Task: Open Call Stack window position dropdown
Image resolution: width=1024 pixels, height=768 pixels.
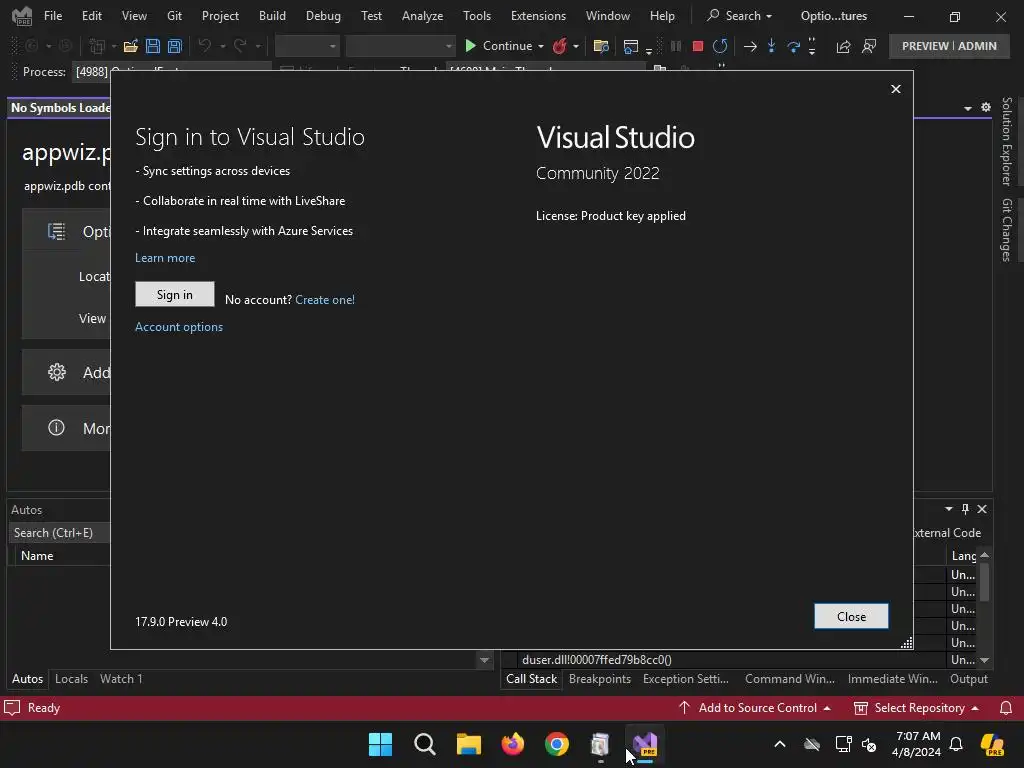Action: 948,509
